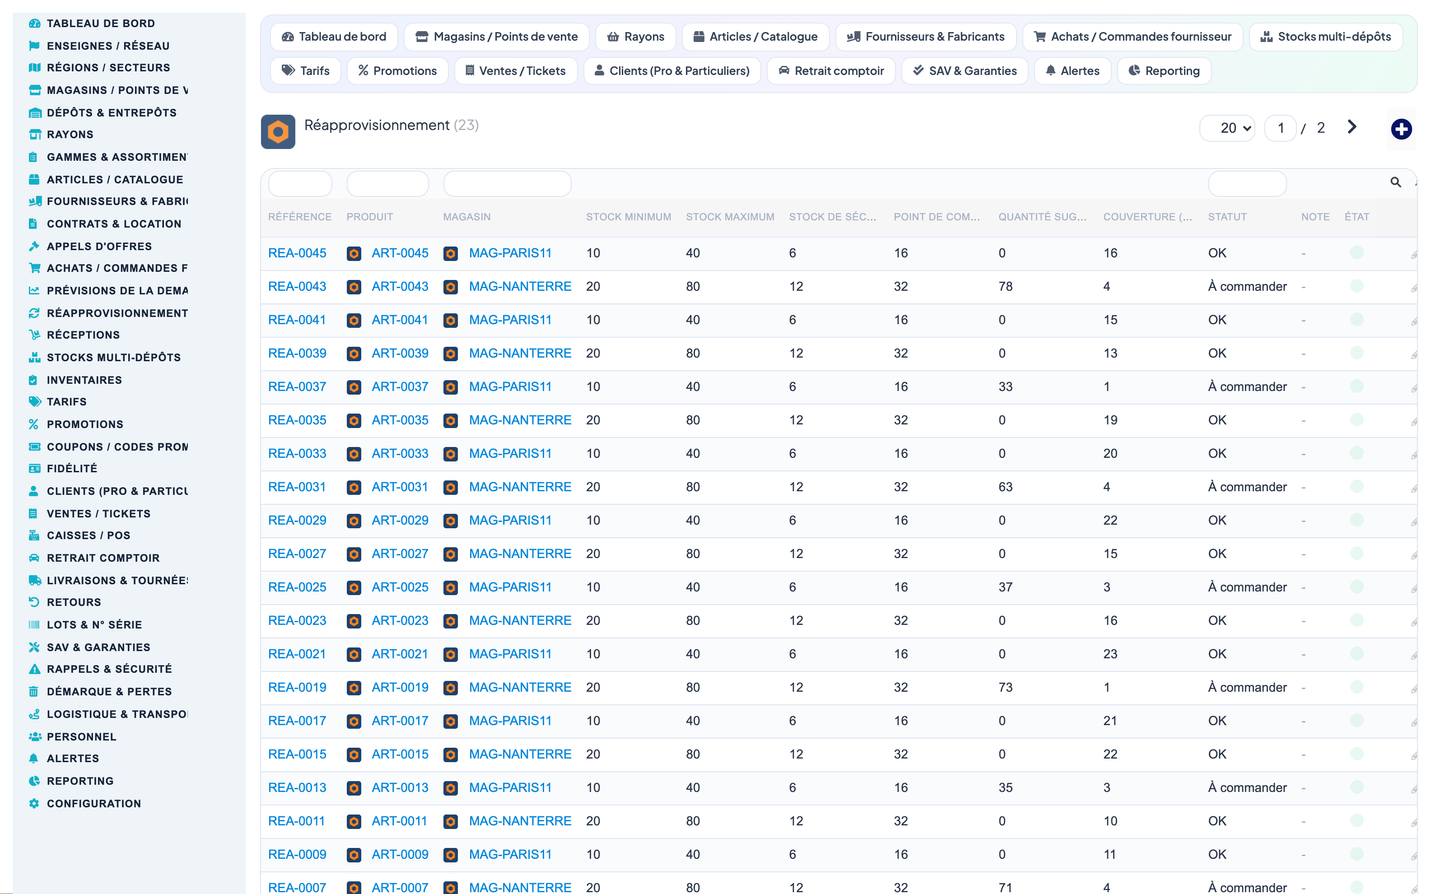This screenshot has width=1445, height=894.
Task: Toggle the État indicator for REA-0019
Action: pos(1357,687)
